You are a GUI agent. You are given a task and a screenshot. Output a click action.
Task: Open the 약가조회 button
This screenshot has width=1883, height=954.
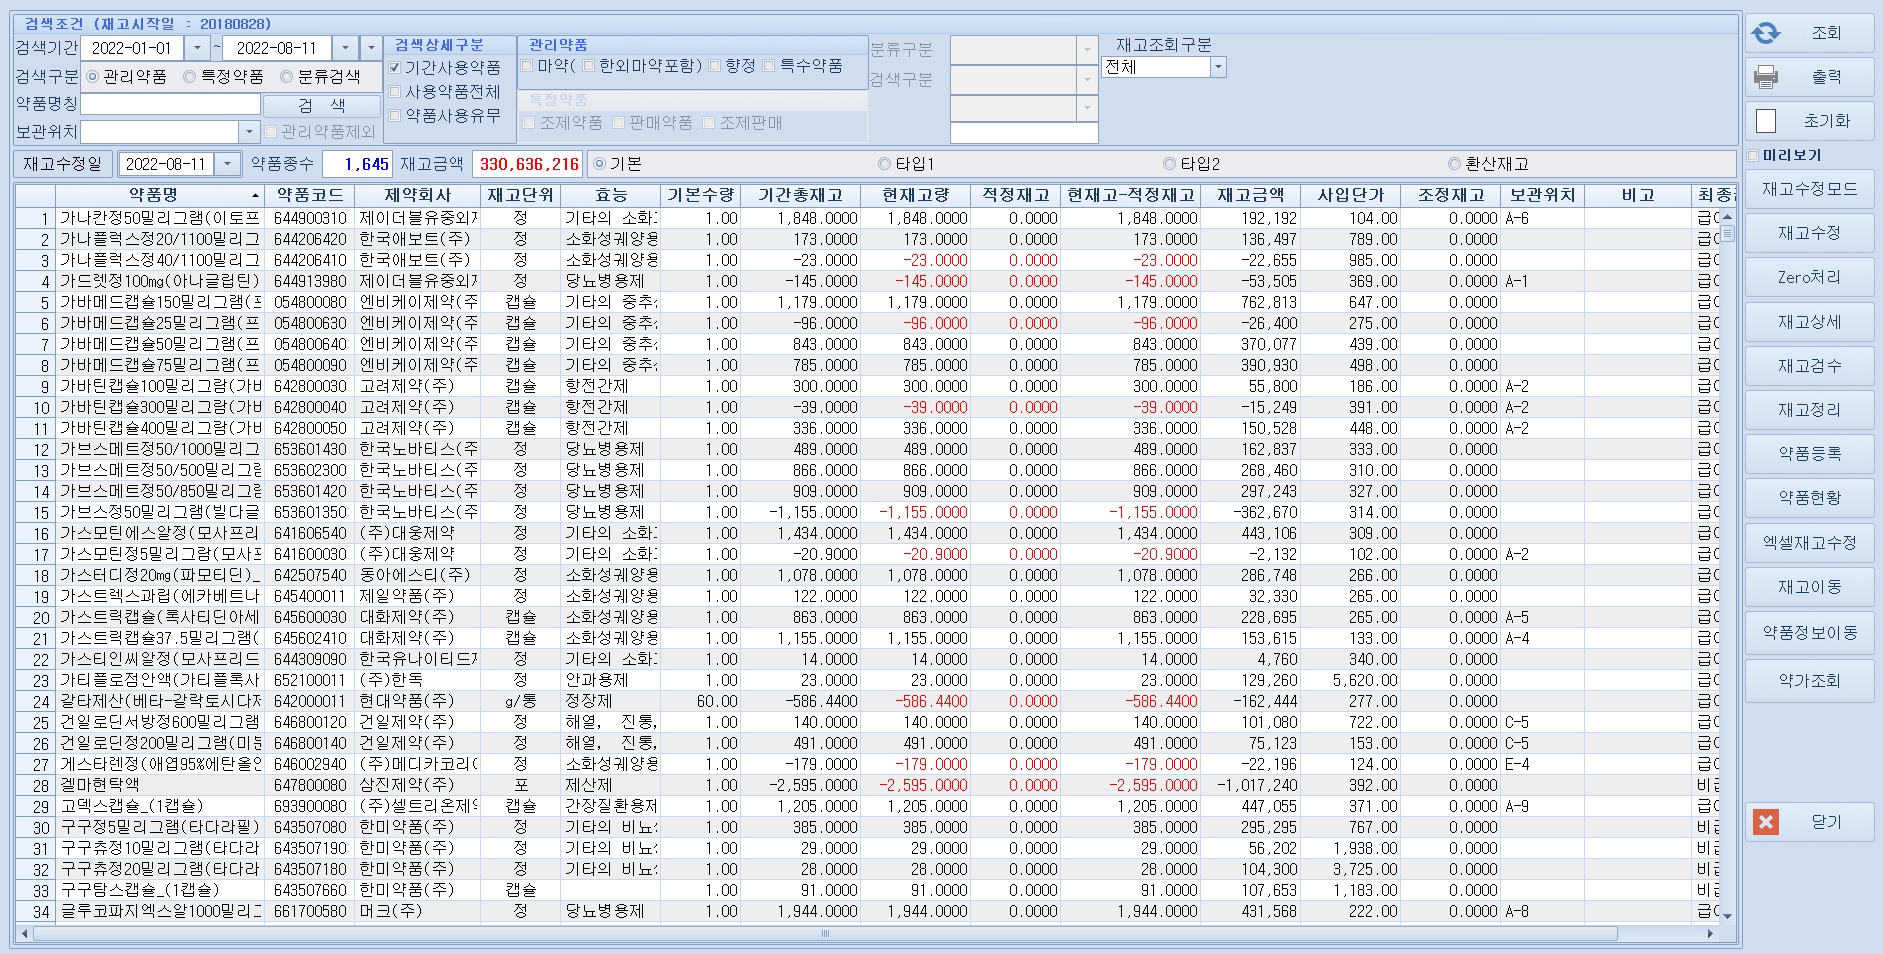1809,681
